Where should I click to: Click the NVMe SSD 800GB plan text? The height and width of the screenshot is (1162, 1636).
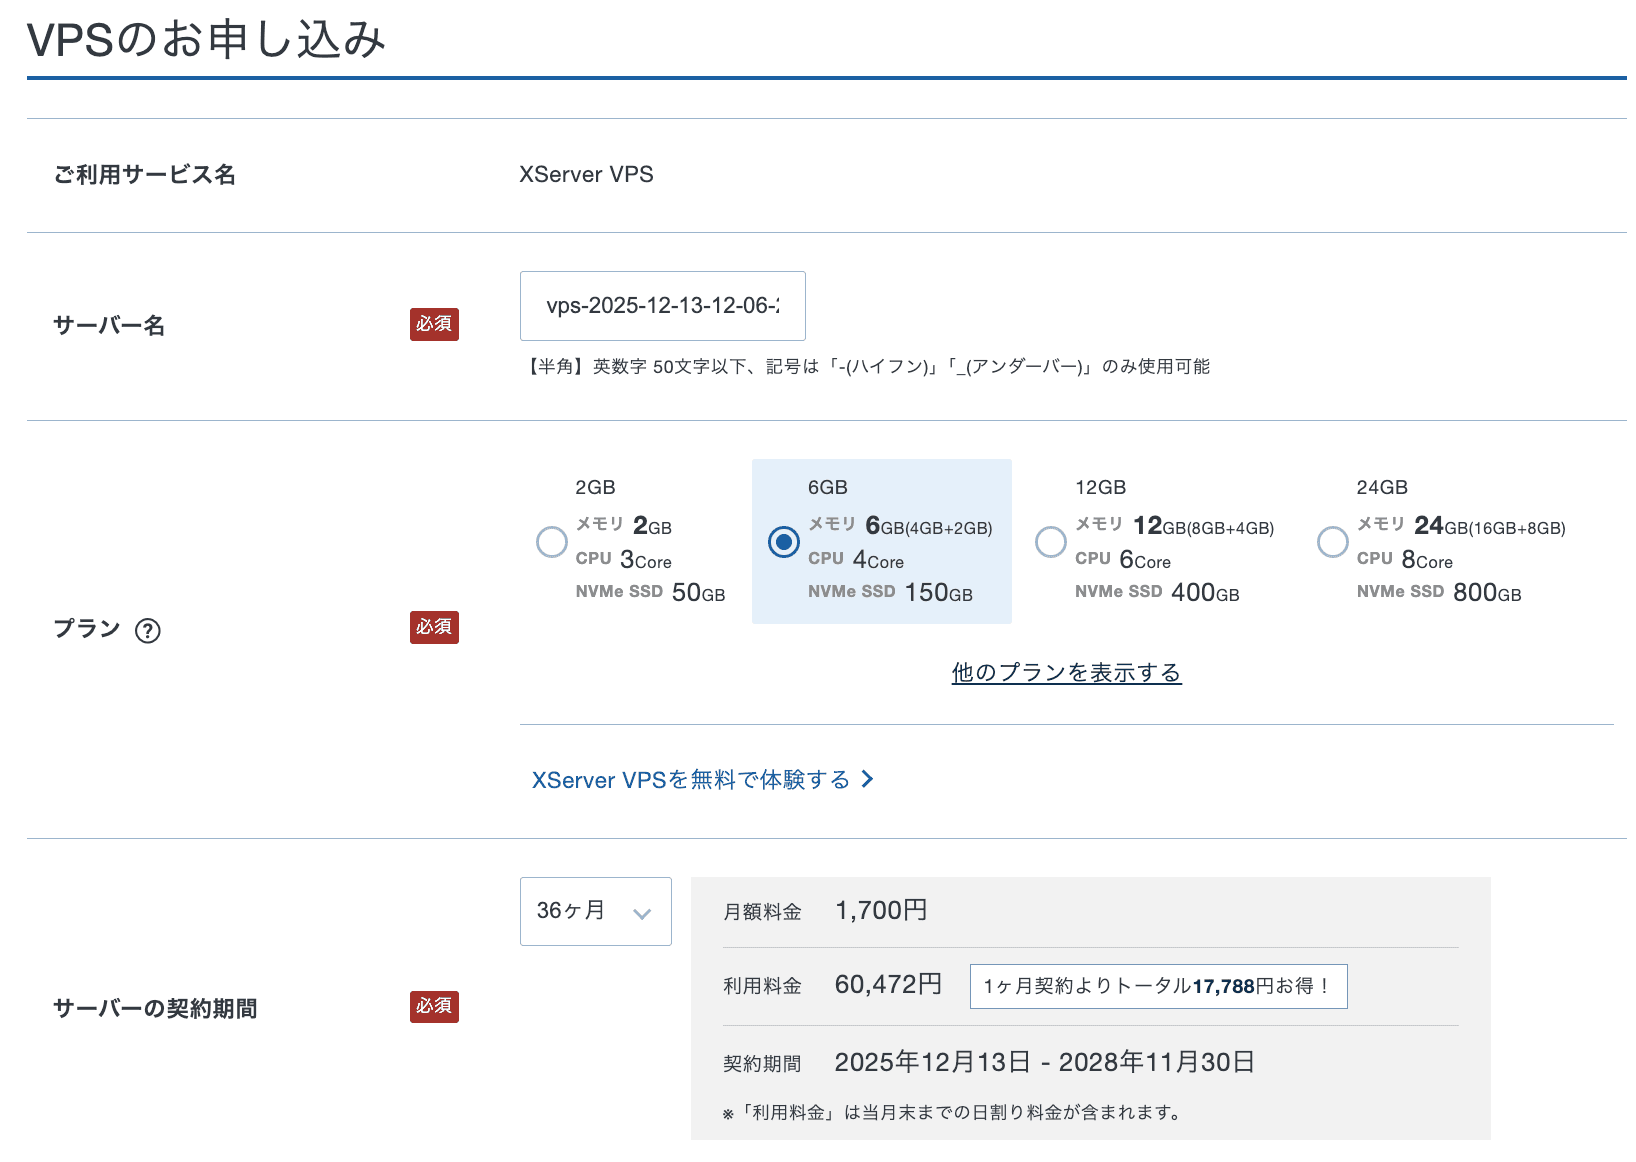pos(1438,593)
